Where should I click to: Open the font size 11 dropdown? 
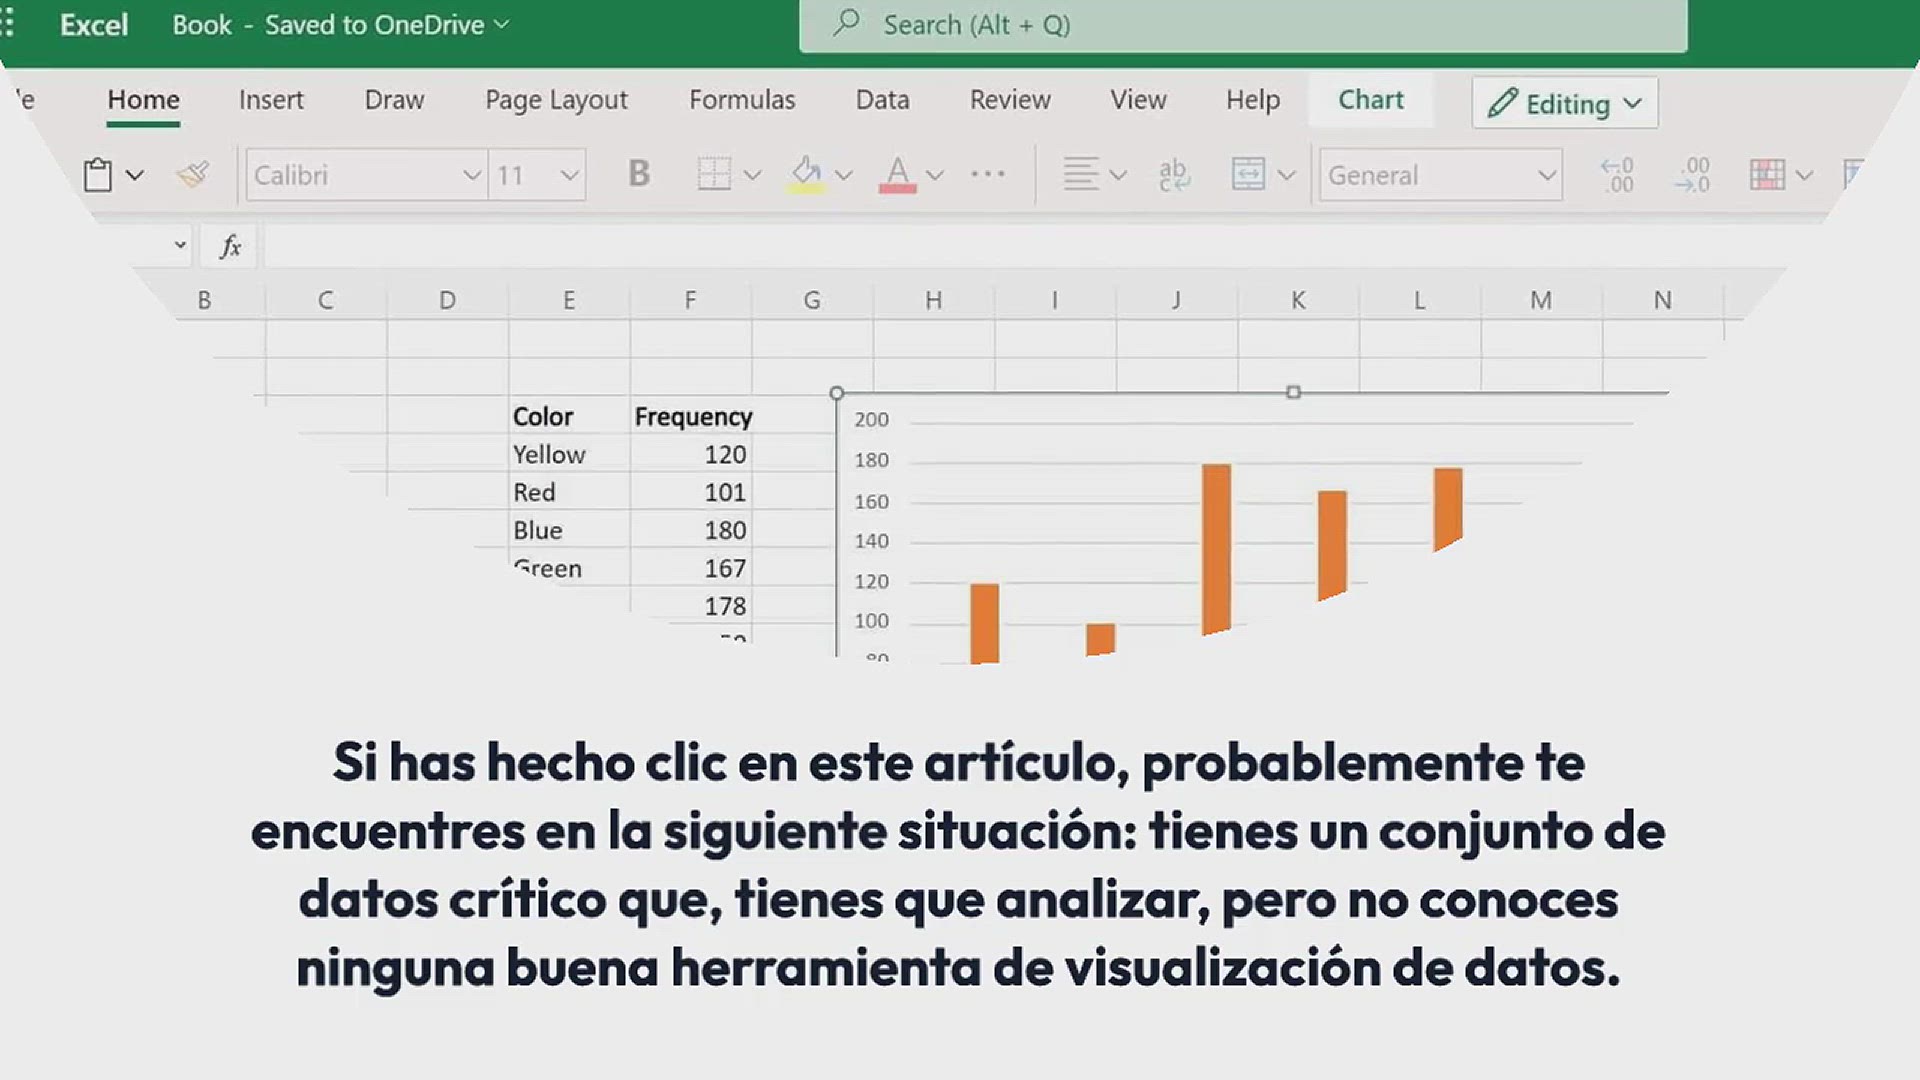pos(537,175)
